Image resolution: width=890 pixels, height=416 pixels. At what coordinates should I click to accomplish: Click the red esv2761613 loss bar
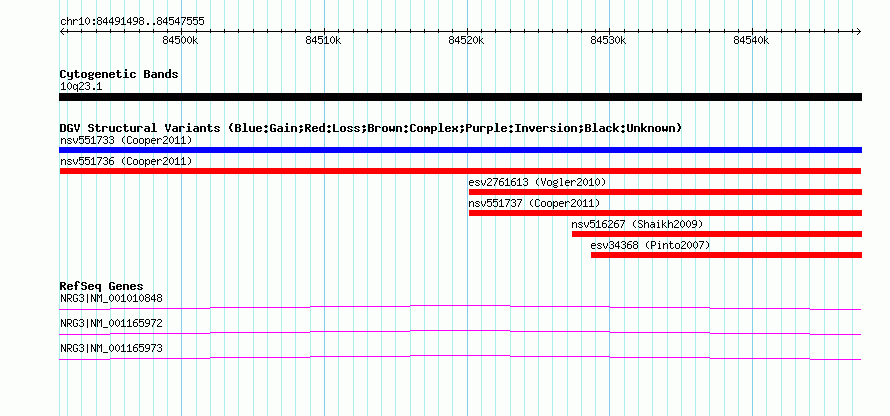point(665,192)
